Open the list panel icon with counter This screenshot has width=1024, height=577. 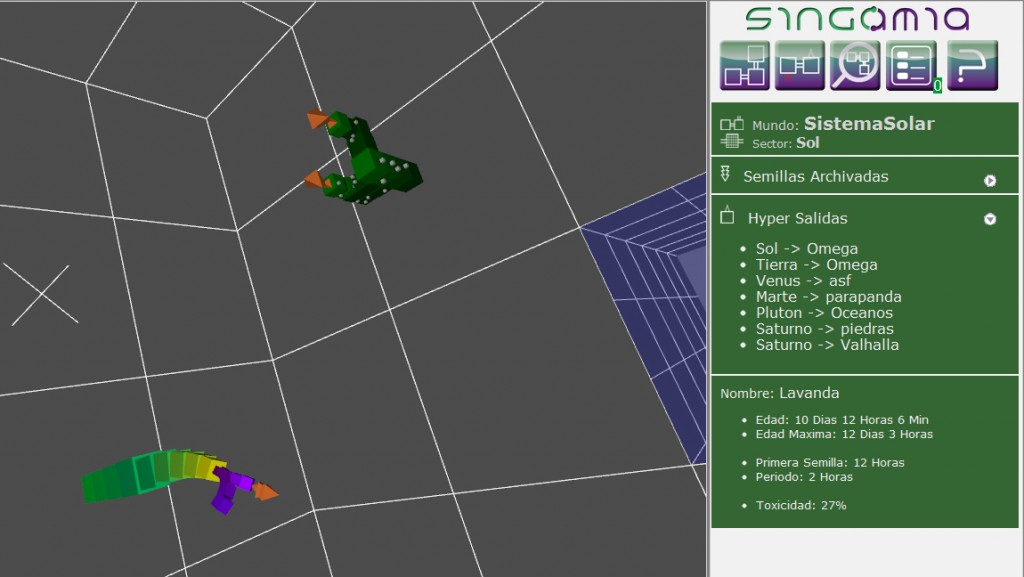point(912,66)
